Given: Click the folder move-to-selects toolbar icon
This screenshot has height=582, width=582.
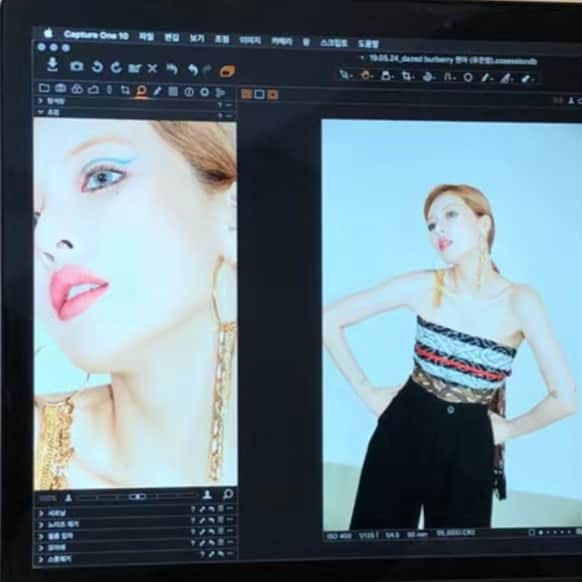Looking at the screenshot, I should (134, 68).
